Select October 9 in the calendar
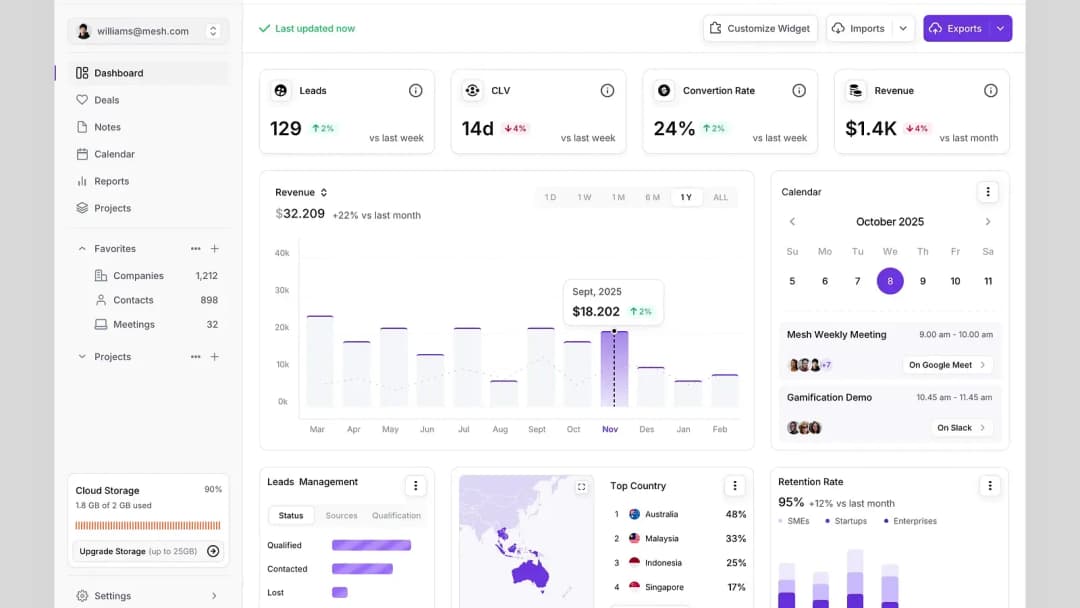 [922, 281]
